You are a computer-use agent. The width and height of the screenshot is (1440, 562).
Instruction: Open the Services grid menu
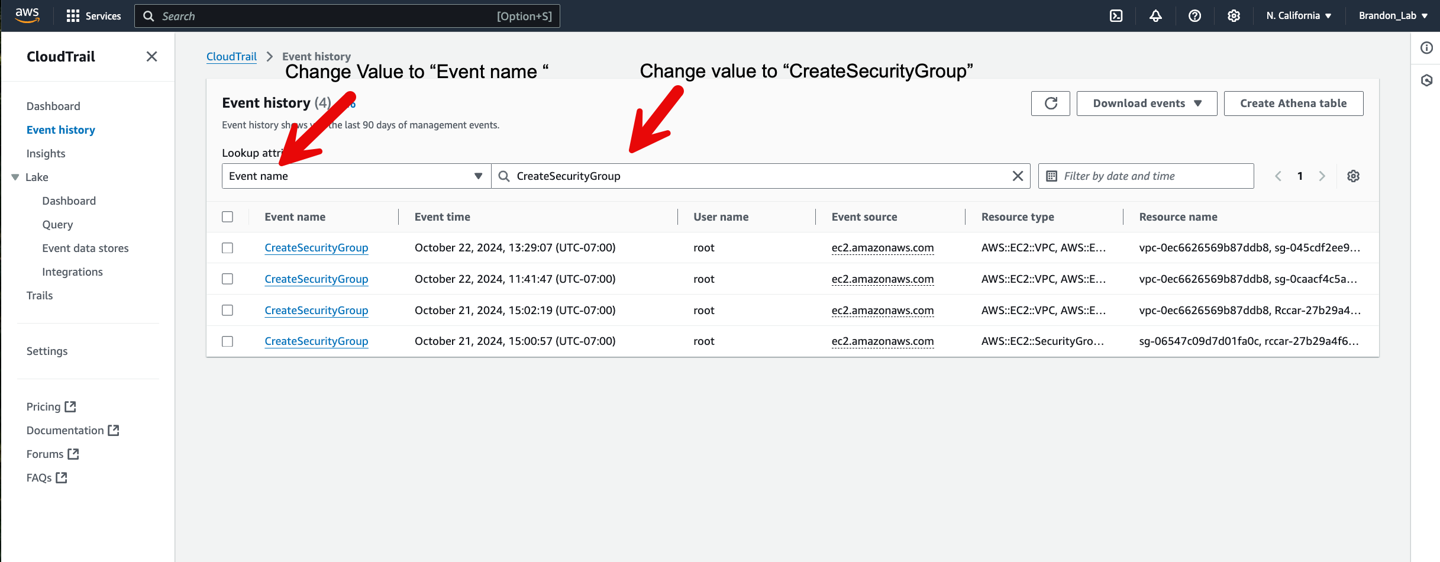[x=94, y=16]
